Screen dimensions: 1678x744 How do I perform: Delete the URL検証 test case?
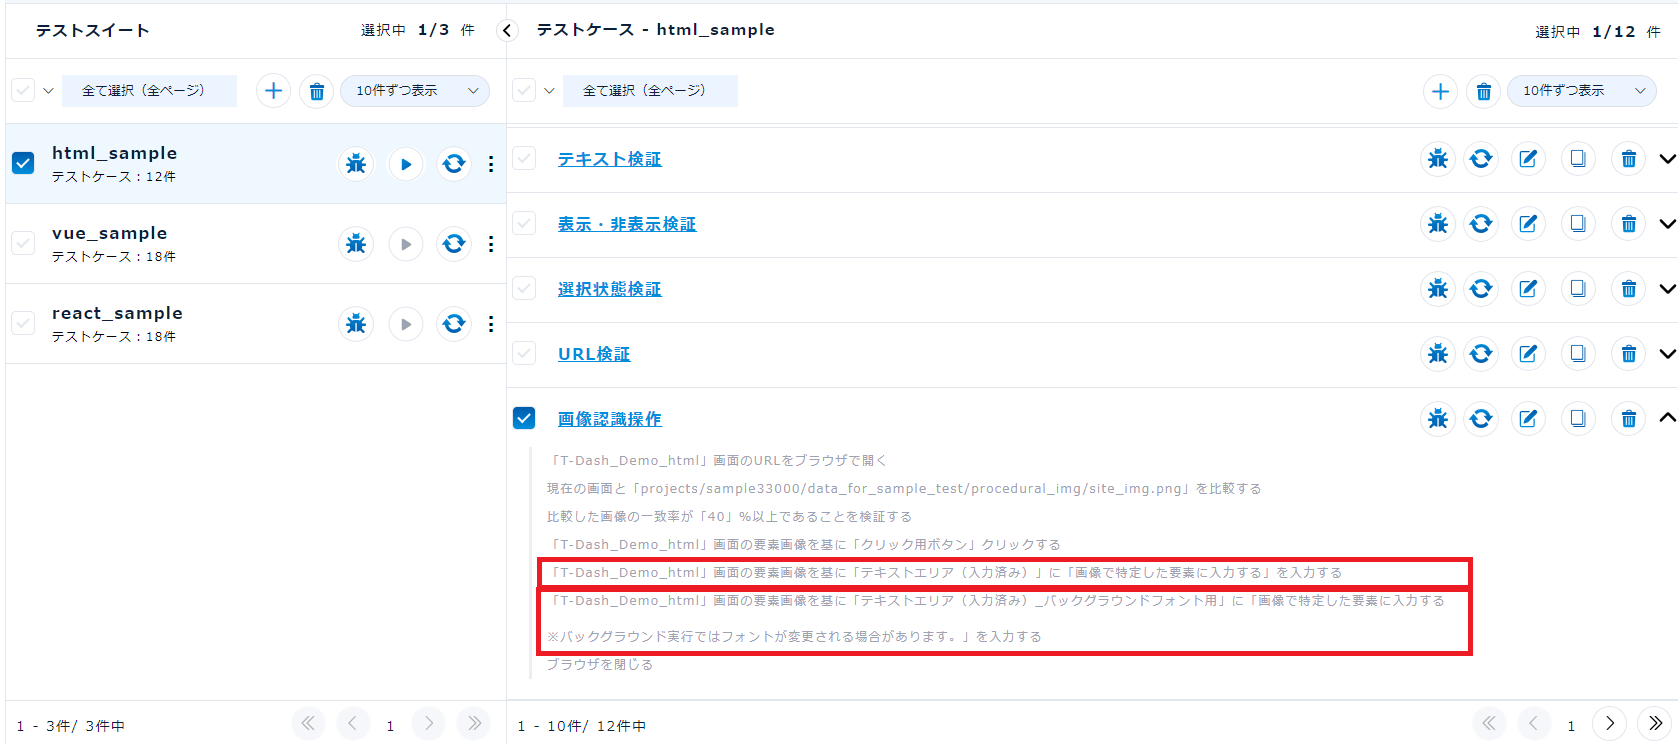pos(1629,354)
